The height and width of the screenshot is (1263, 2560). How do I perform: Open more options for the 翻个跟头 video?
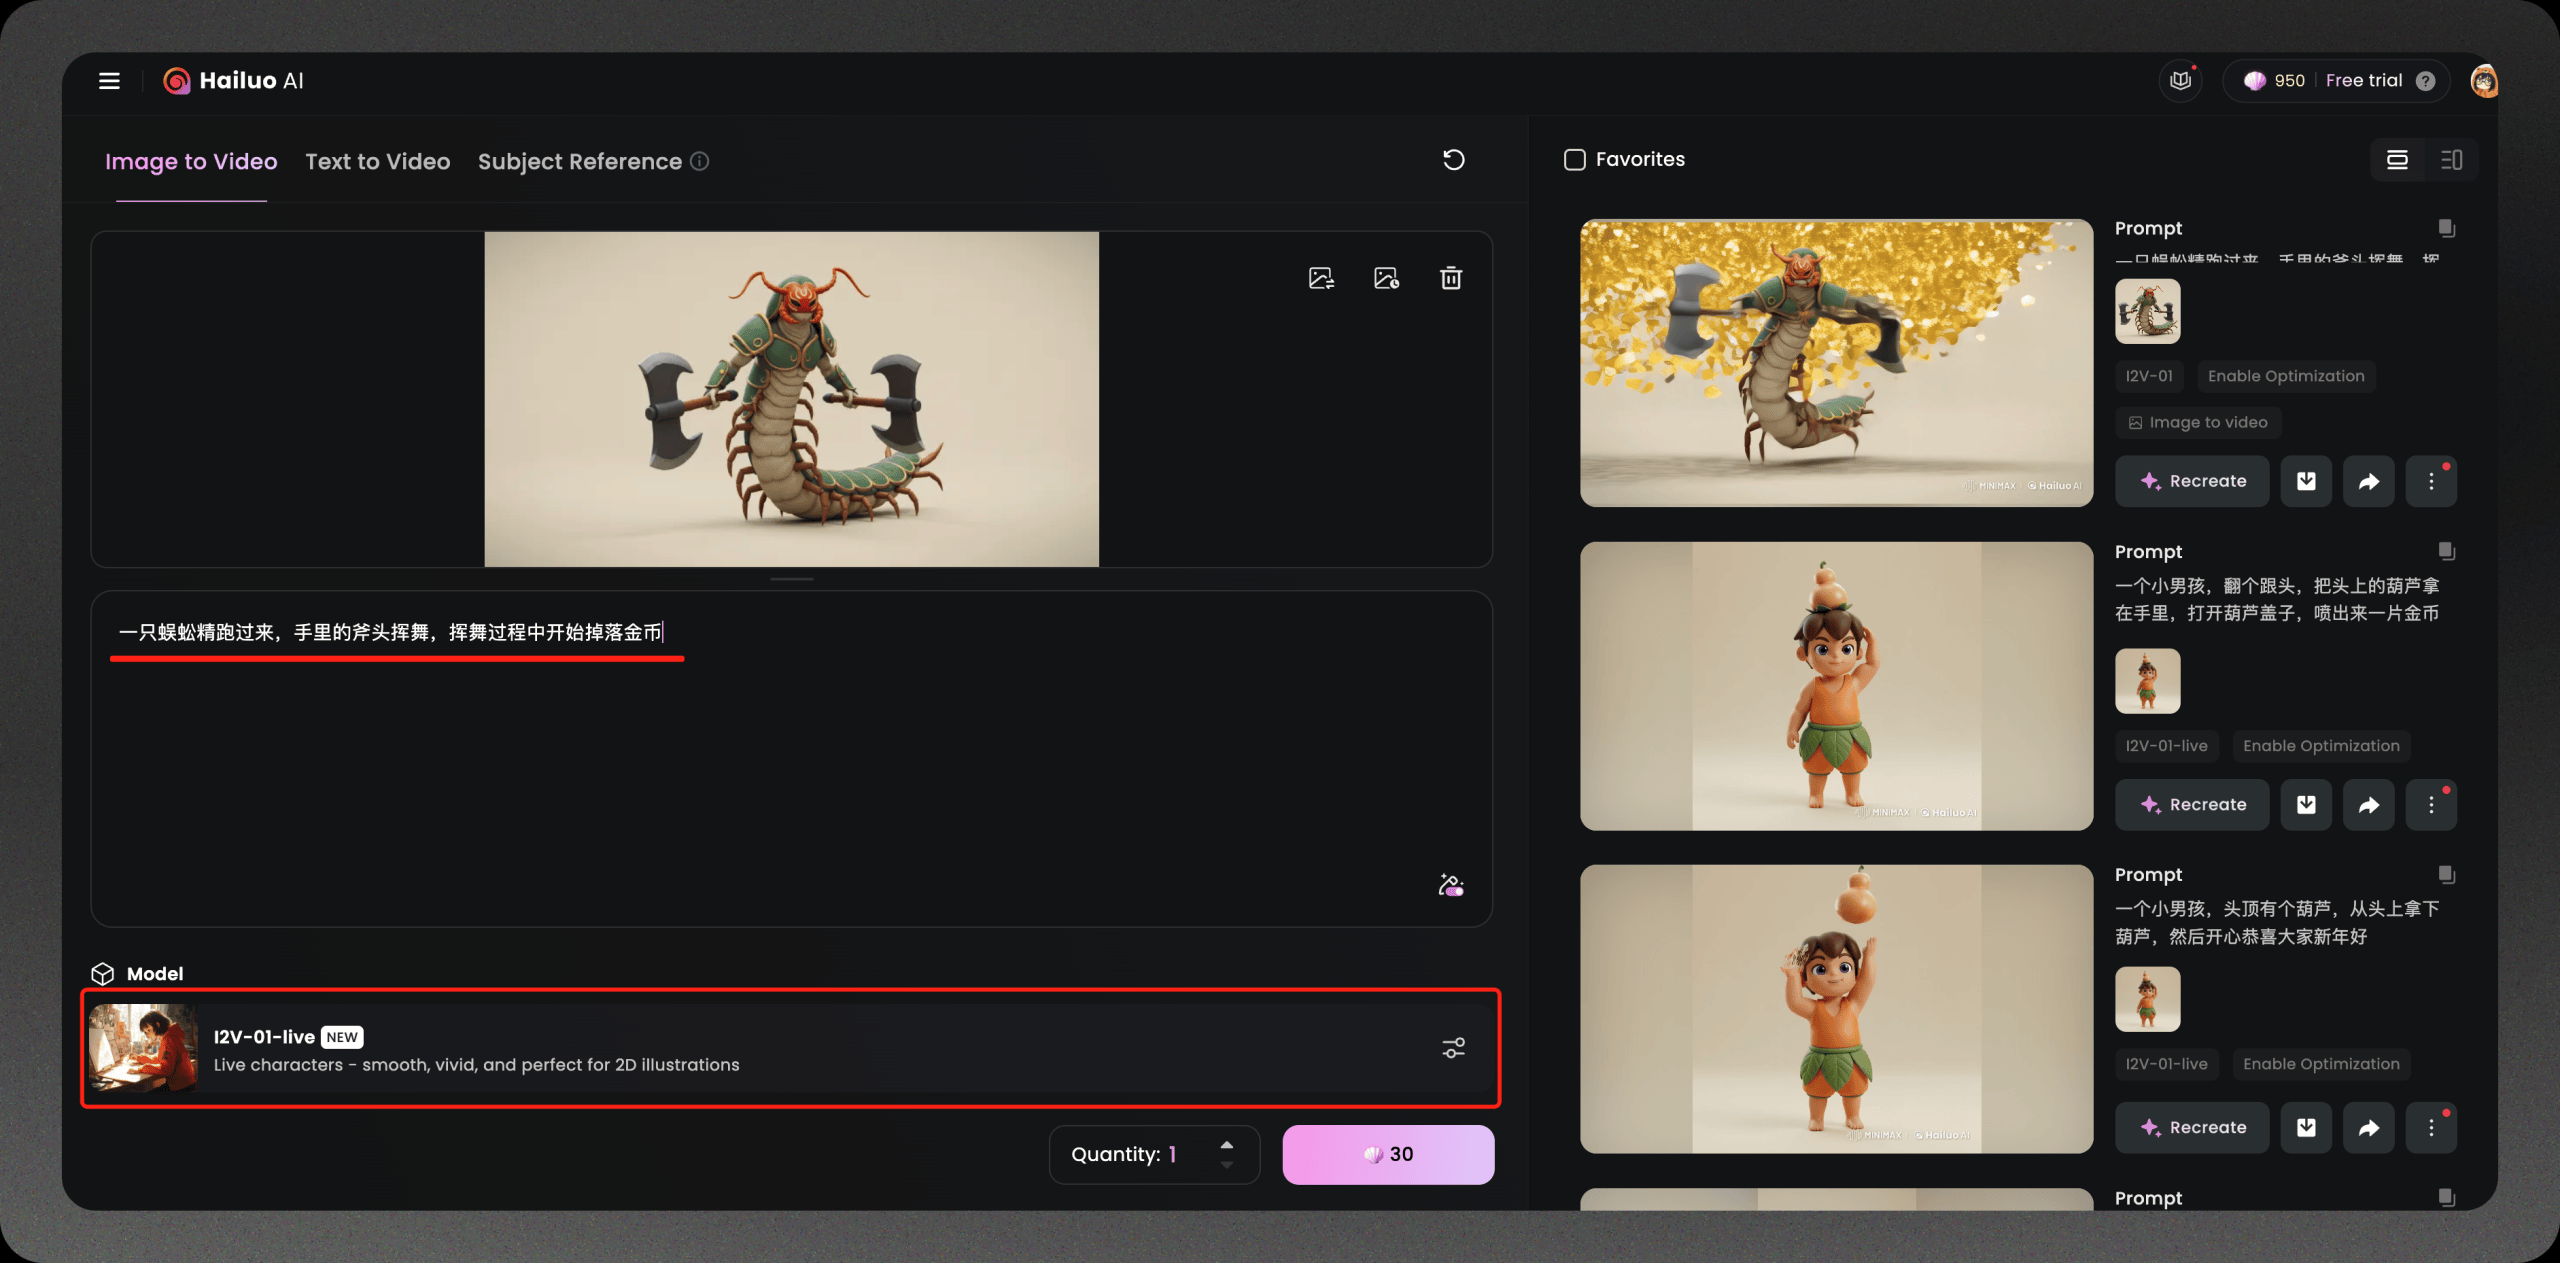point(2431,805)
